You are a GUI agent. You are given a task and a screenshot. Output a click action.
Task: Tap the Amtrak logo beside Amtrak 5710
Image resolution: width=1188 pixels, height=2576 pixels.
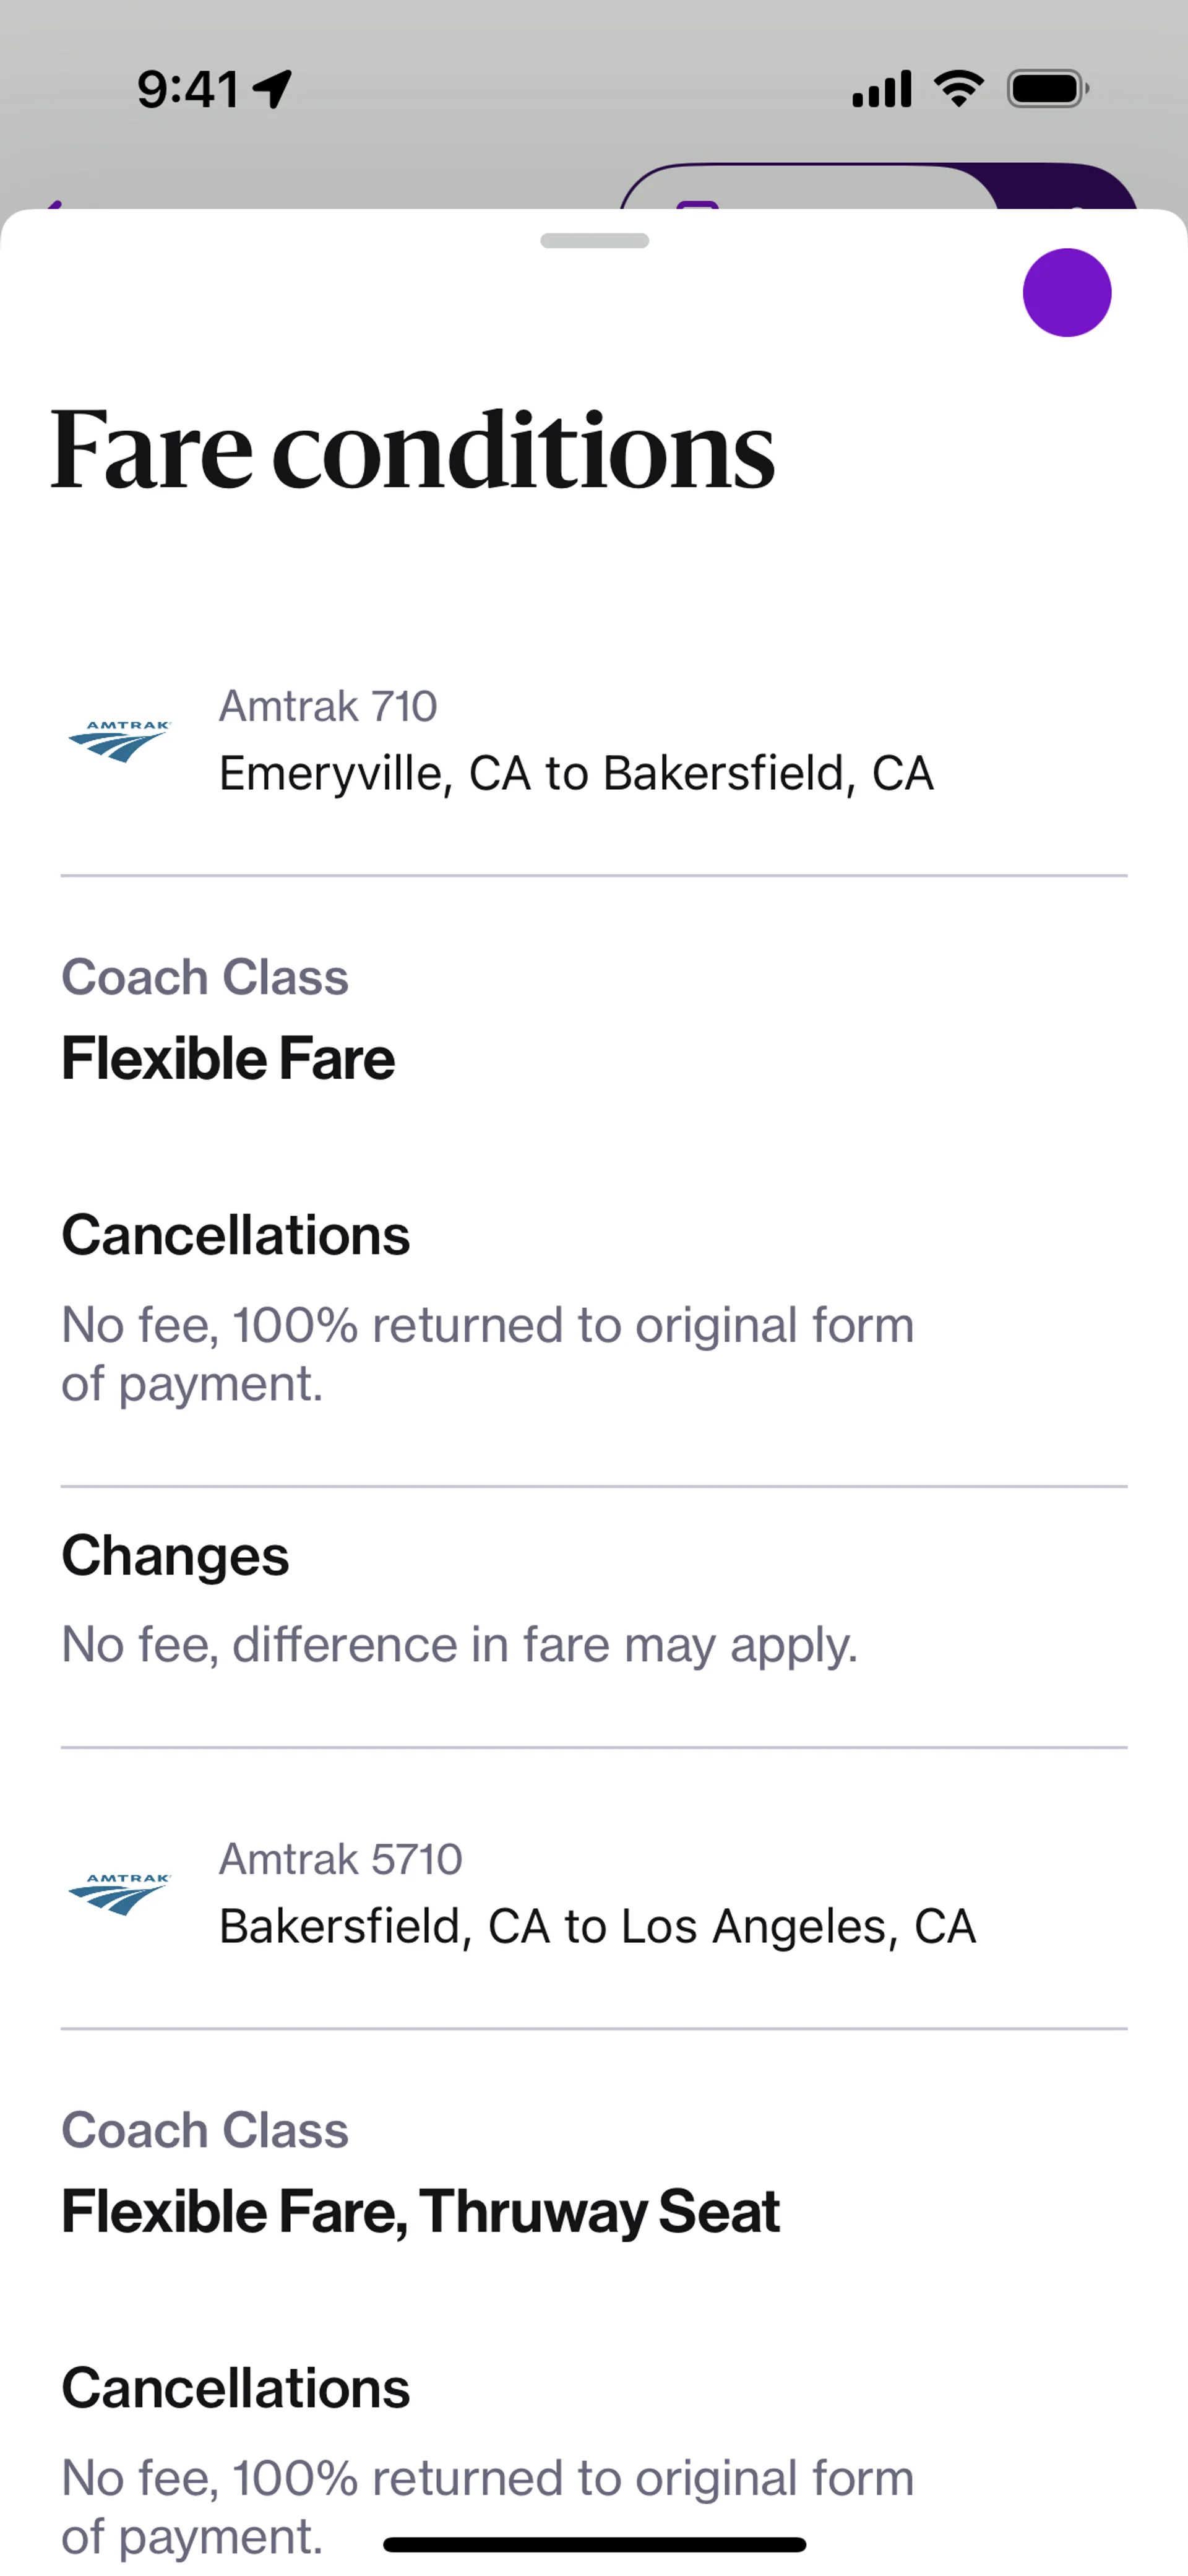click(x=119, y=1893)
